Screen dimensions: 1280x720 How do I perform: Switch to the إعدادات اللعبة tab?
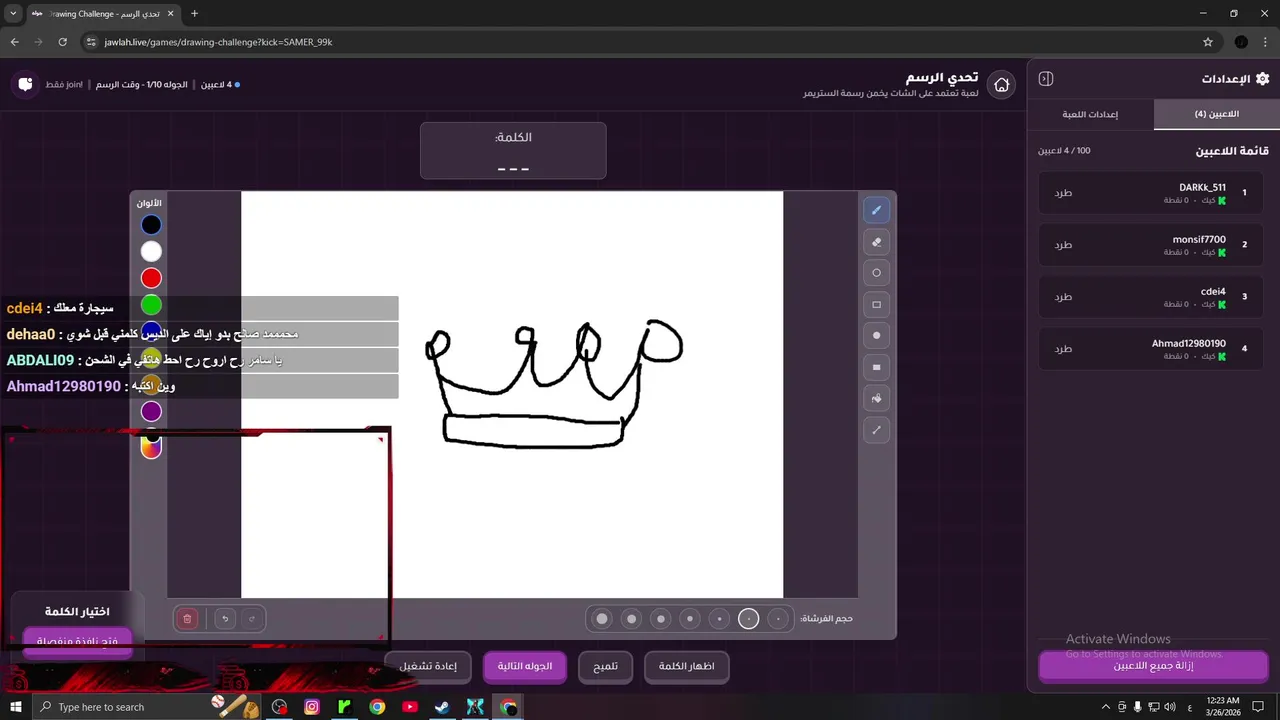click(x=1090, y=114)
